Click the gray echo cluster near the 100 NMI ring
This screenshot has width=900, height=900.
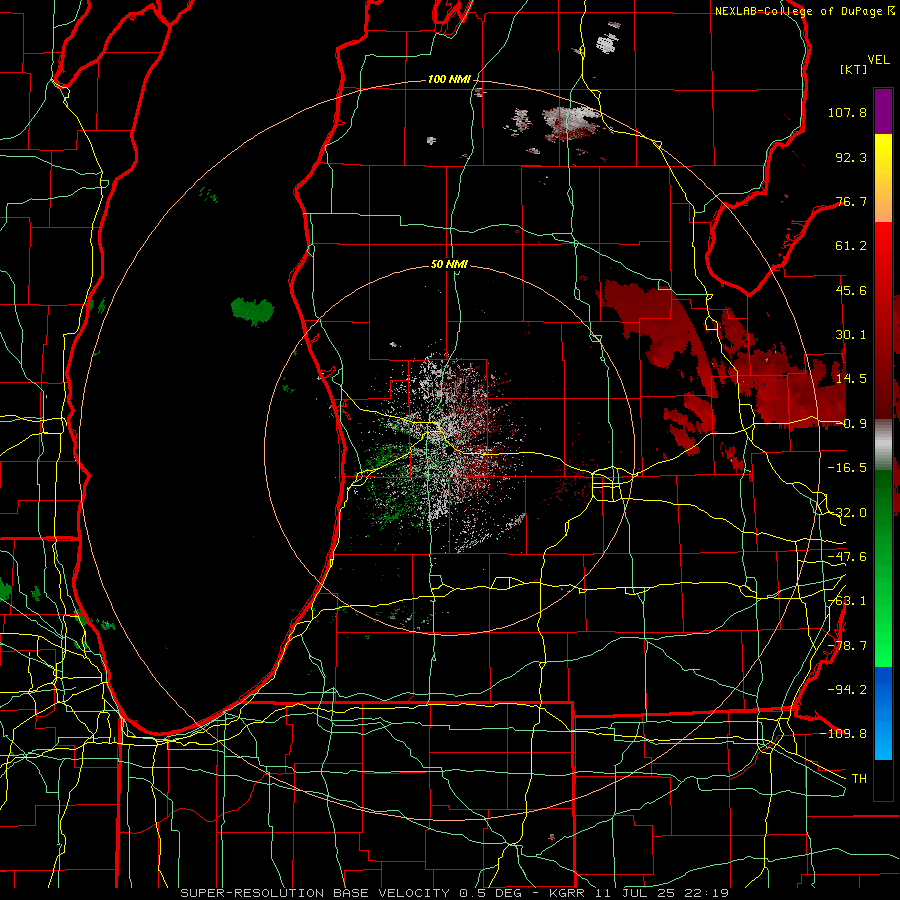point(573,123)
